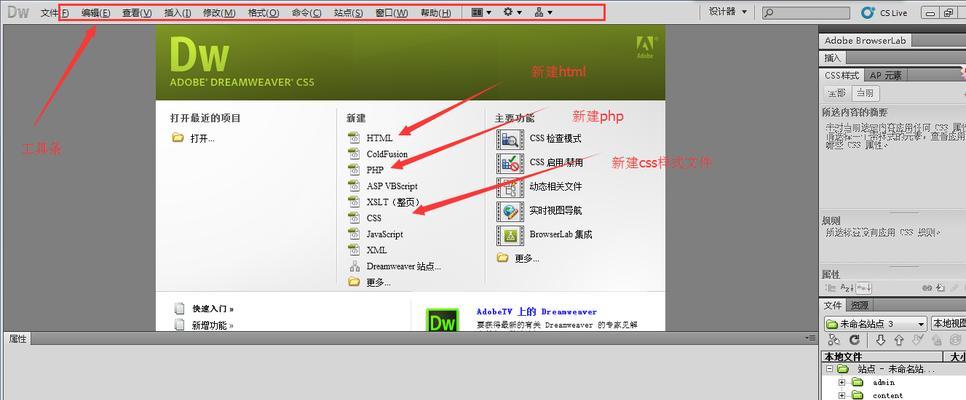This screenshot has height=400, width=966.
Task: Create a new ASP VBScript document
Action: coord(383,186)
